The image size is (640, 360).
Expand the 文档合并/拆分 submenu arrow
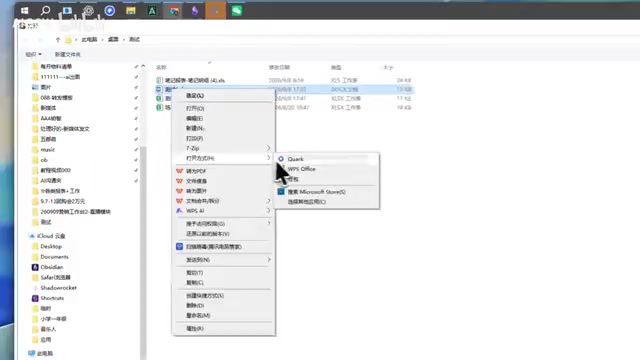pos(269,201)
